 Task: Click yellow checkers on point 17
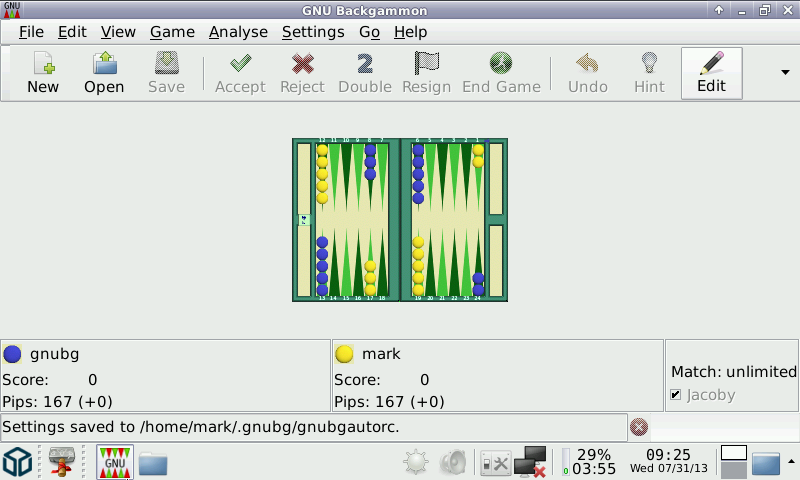[x=370, y=278]
